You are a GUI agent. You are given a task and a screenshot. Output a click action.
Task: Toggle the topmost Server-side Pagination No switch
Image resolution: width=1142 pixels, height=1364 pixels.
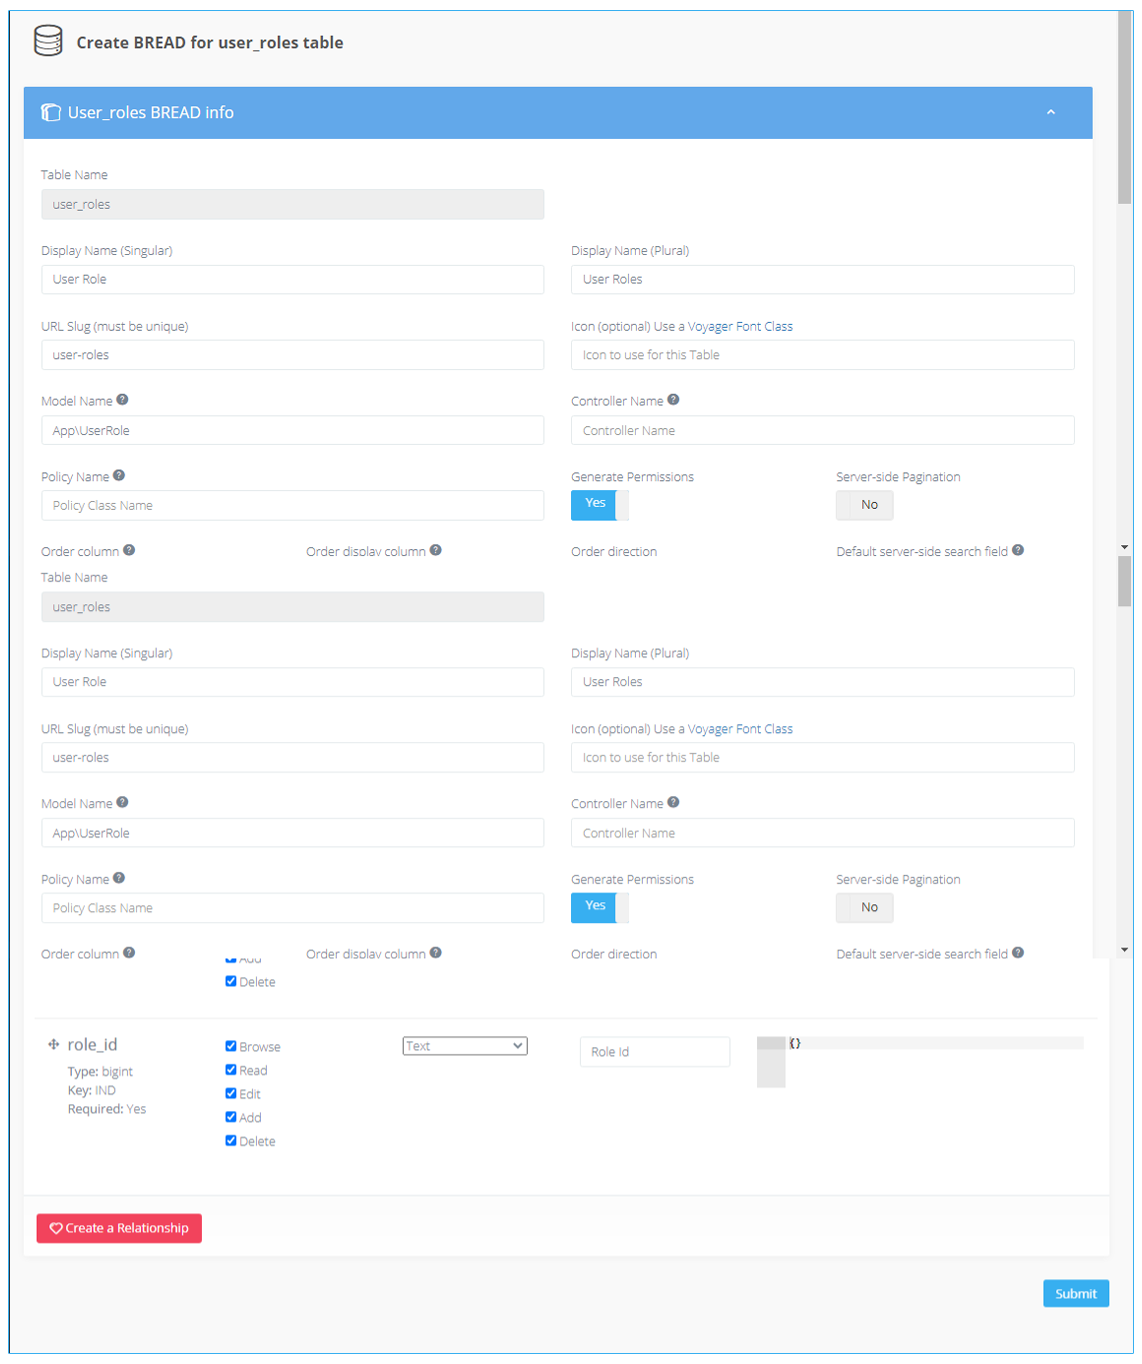click(864, 505)
